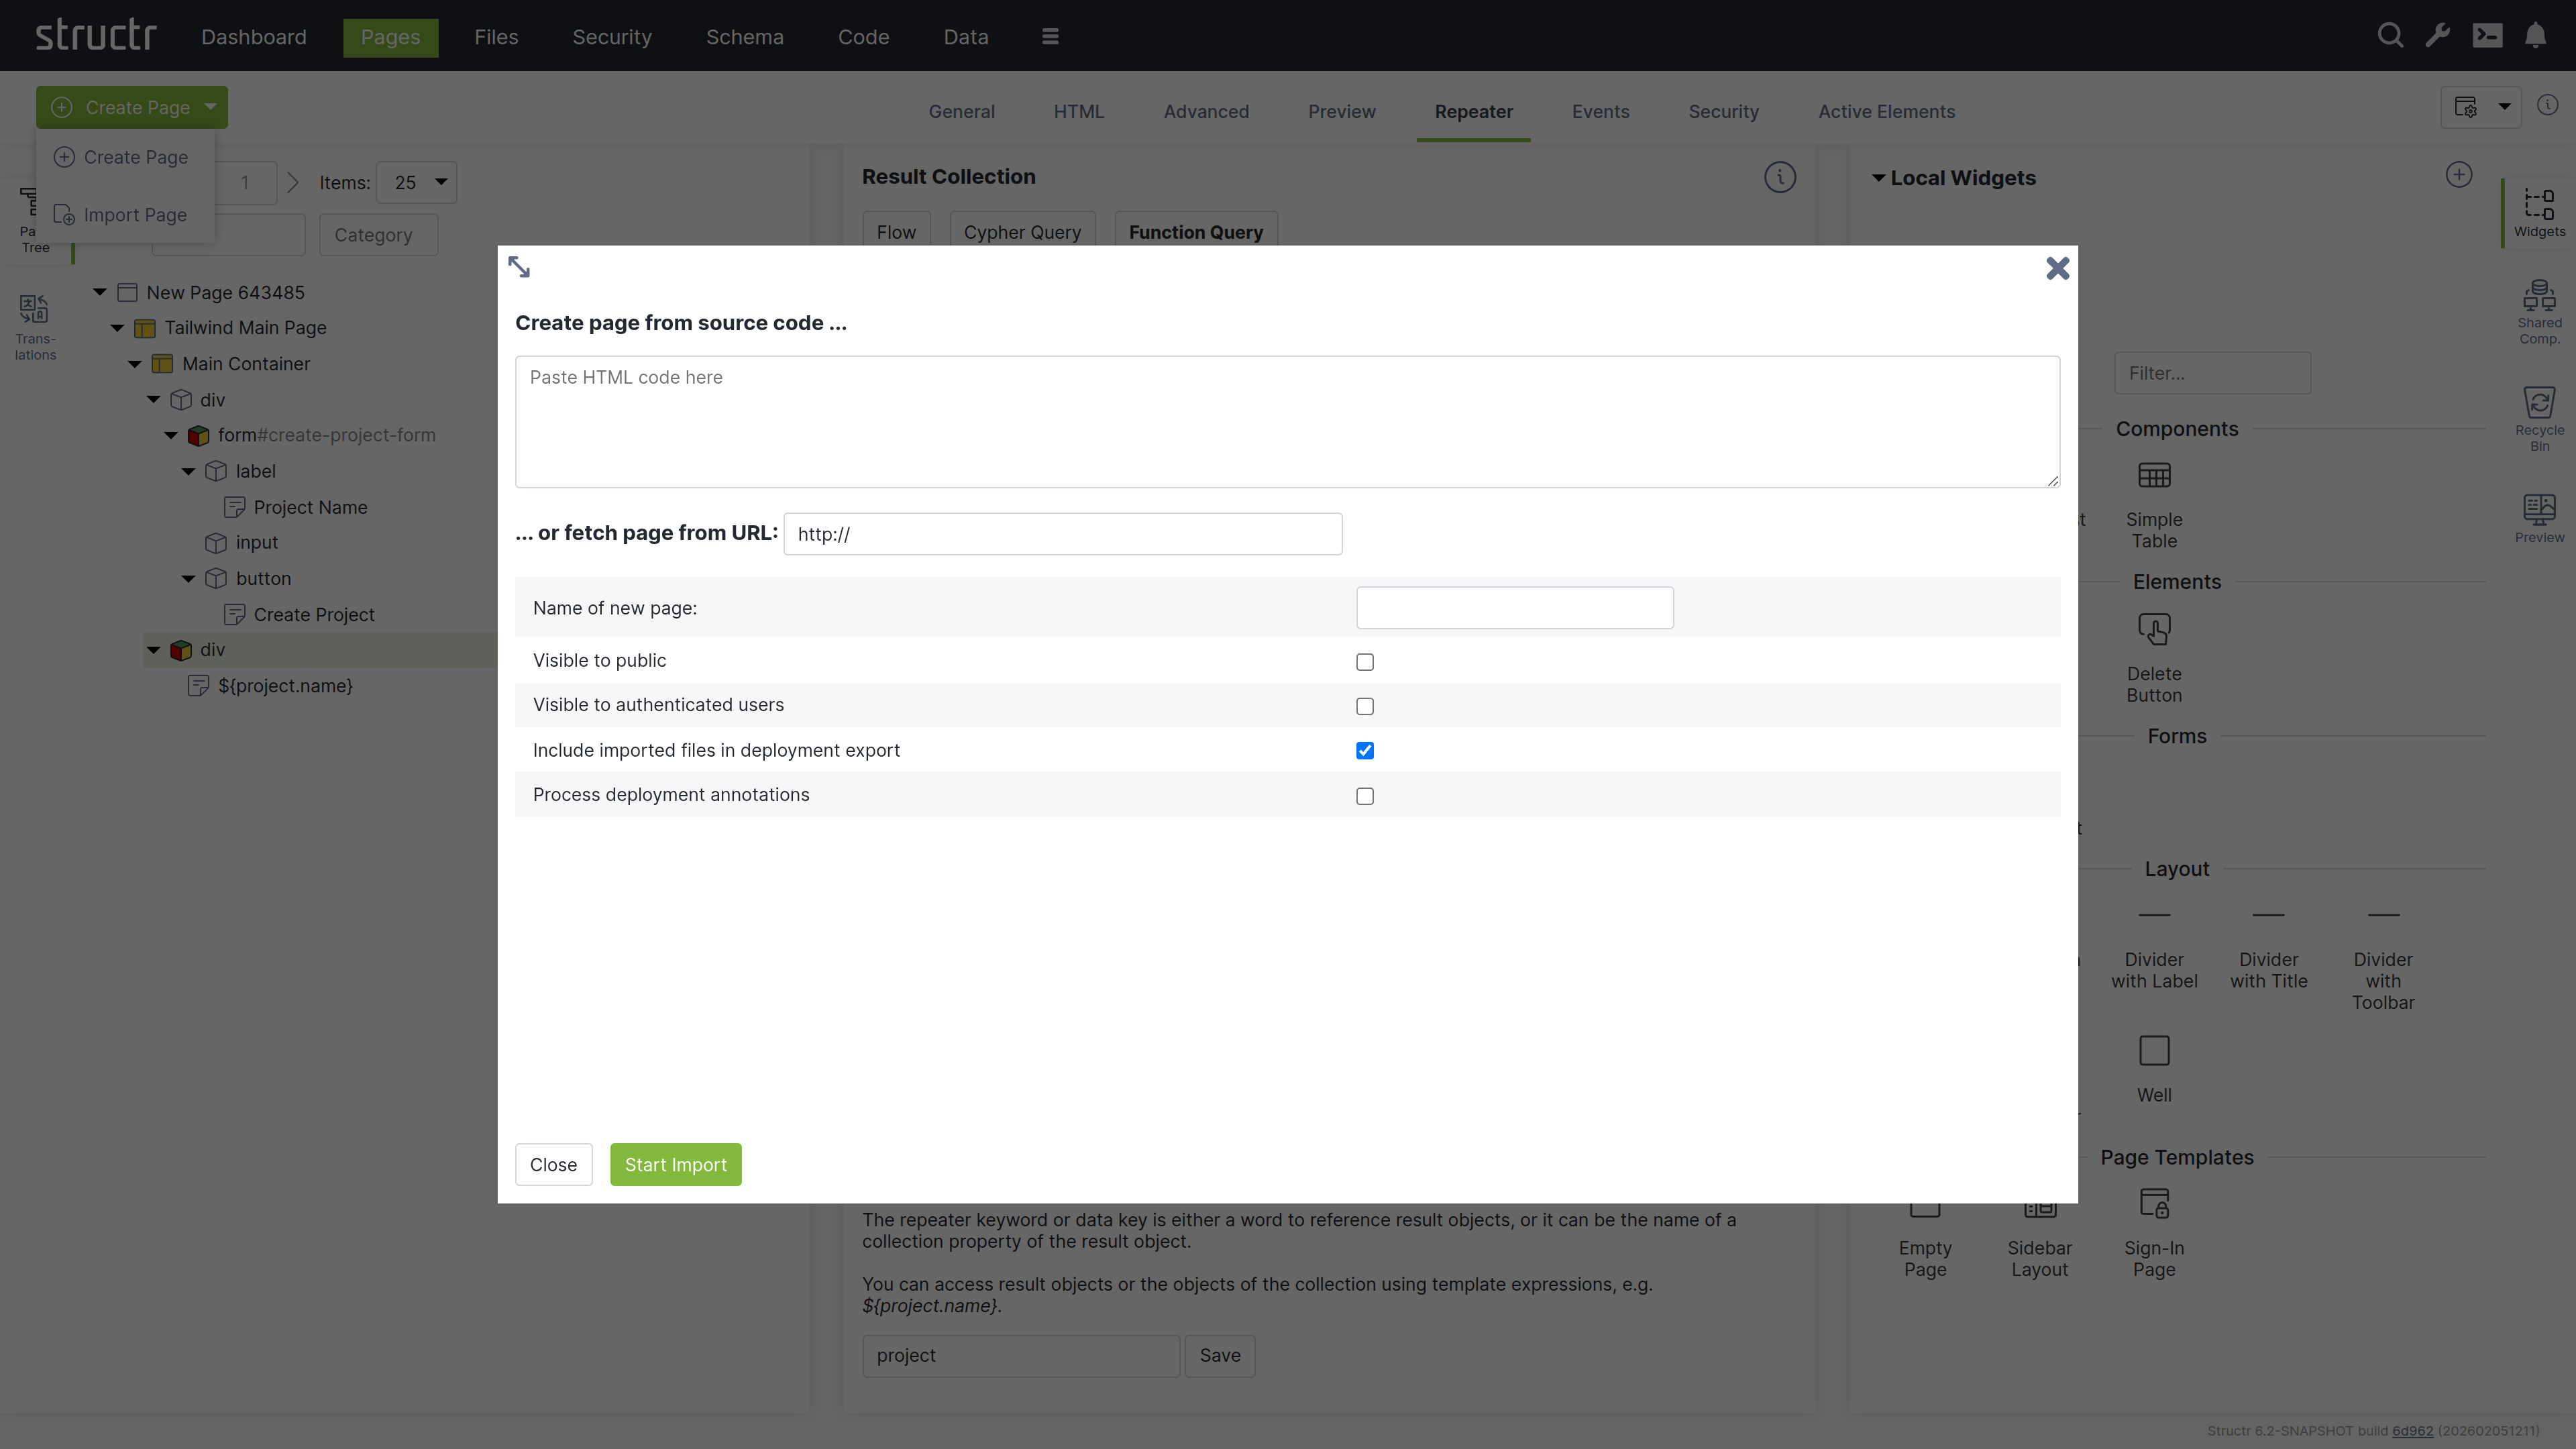The image size is (2576, 1449).
Task: Open the notifications bell icon
Action: pyautogui.click(x=2537, y=35)
